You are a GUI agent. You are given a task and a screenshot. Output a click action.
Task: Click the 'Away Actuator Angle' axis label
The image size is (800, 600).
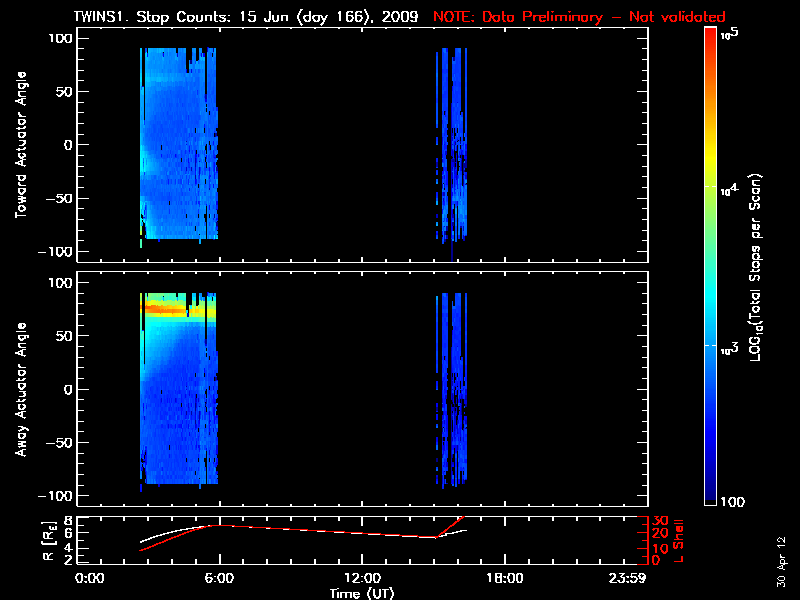(19, 390)
